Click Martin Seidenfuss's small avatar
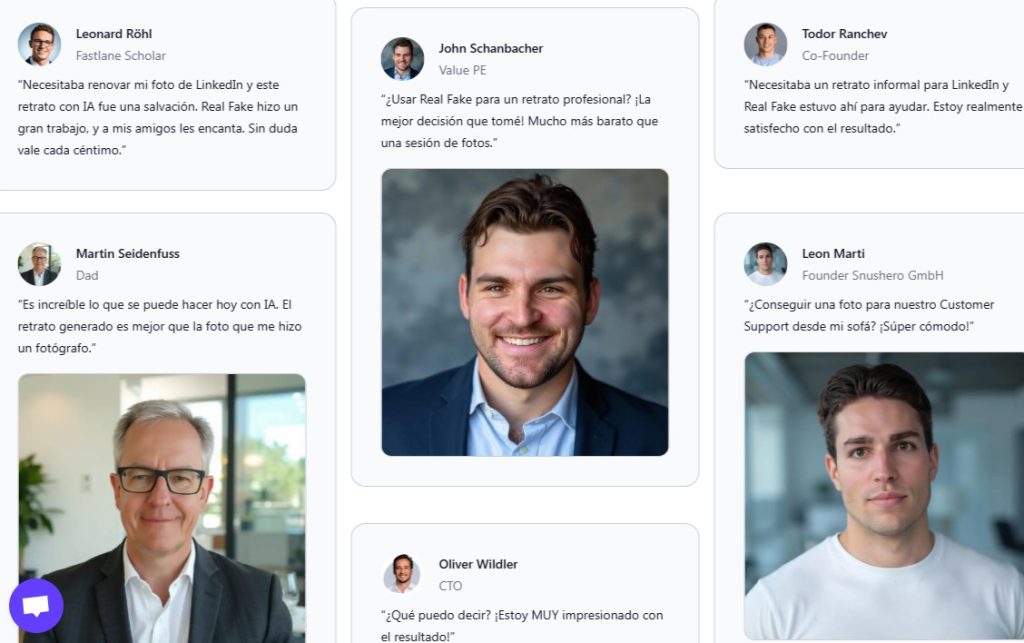The width and height of the screenshot is (1024, 643). coord(40,264)
